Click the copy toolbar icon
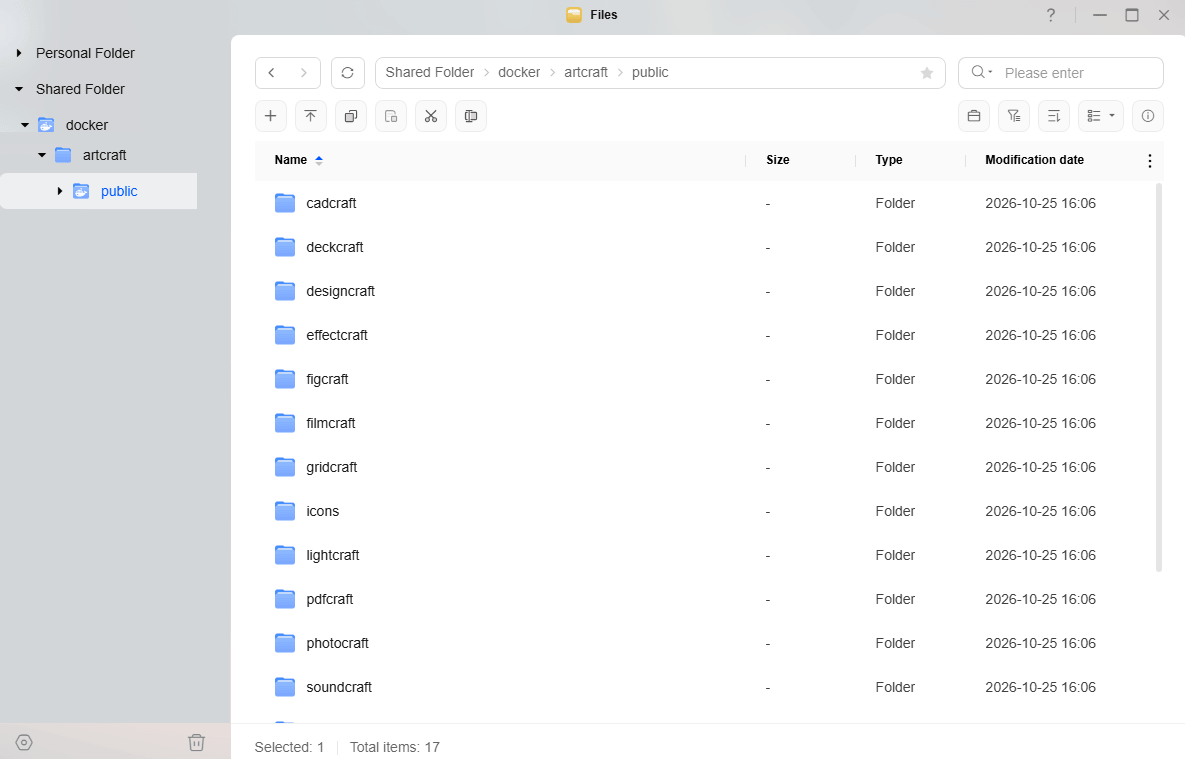This screenshot has width=1185, height=759. tap(351, 116)
